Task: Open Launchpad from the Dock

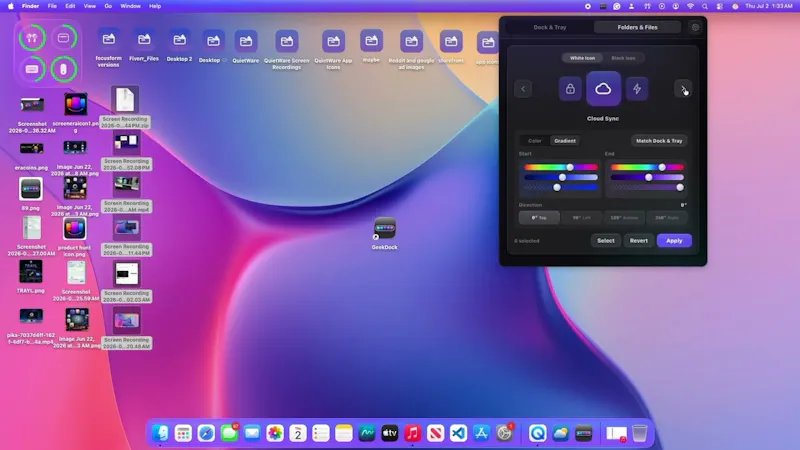Action: 183,433
